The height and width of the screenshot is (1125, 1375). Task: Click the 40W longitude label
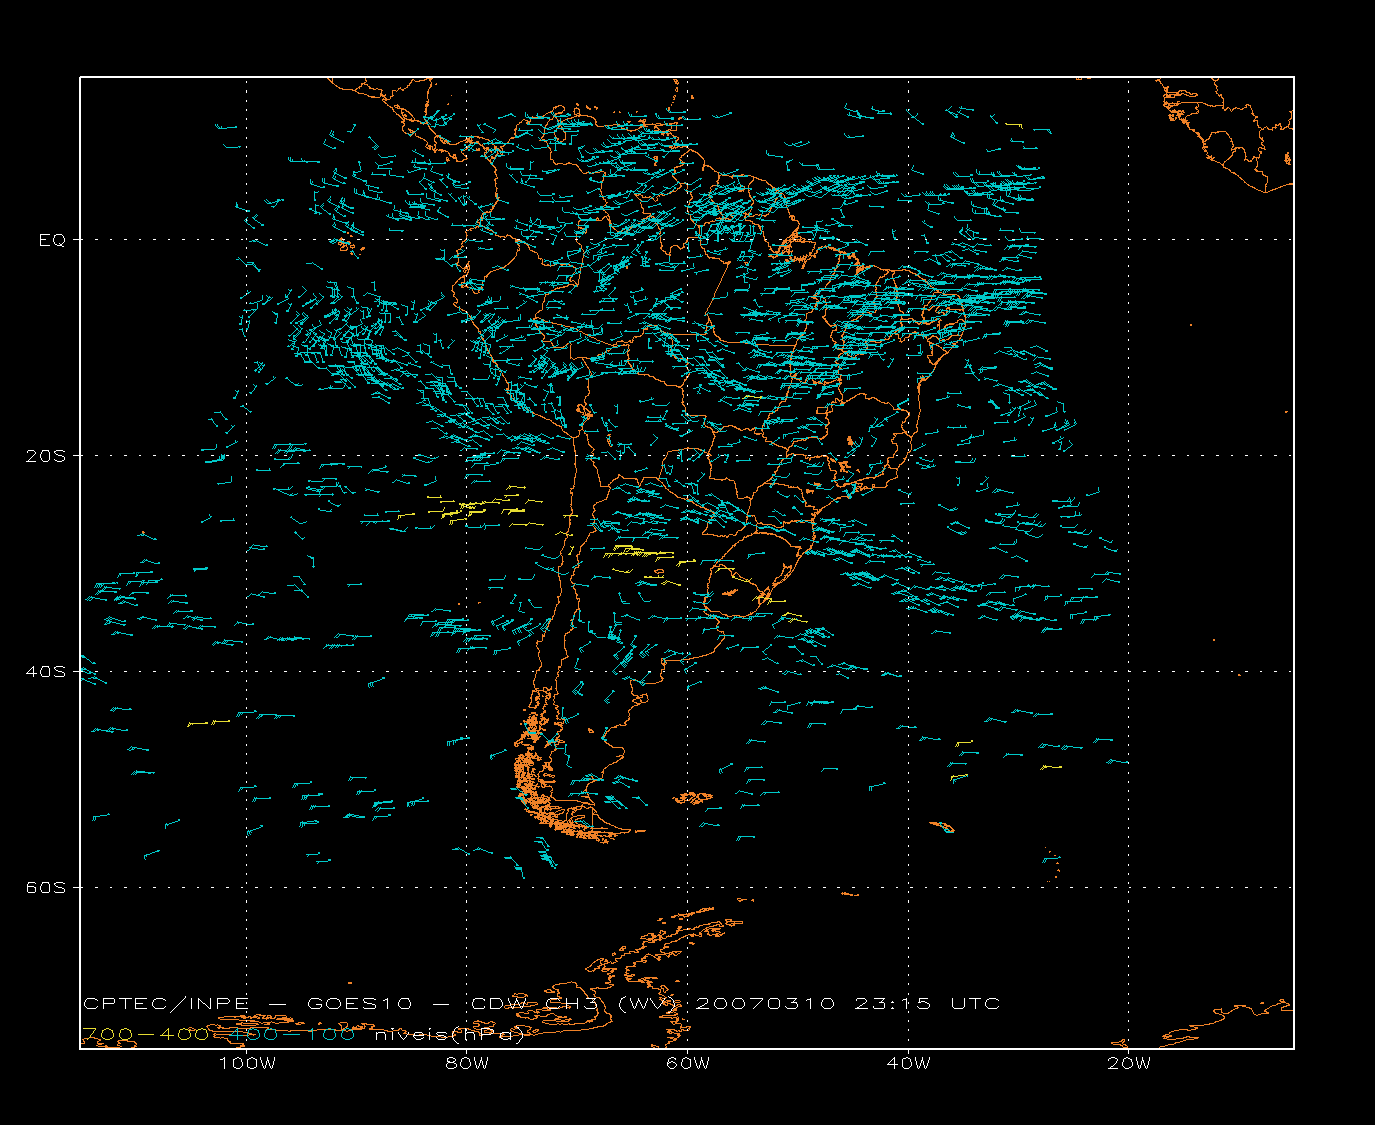point(908,1063)
